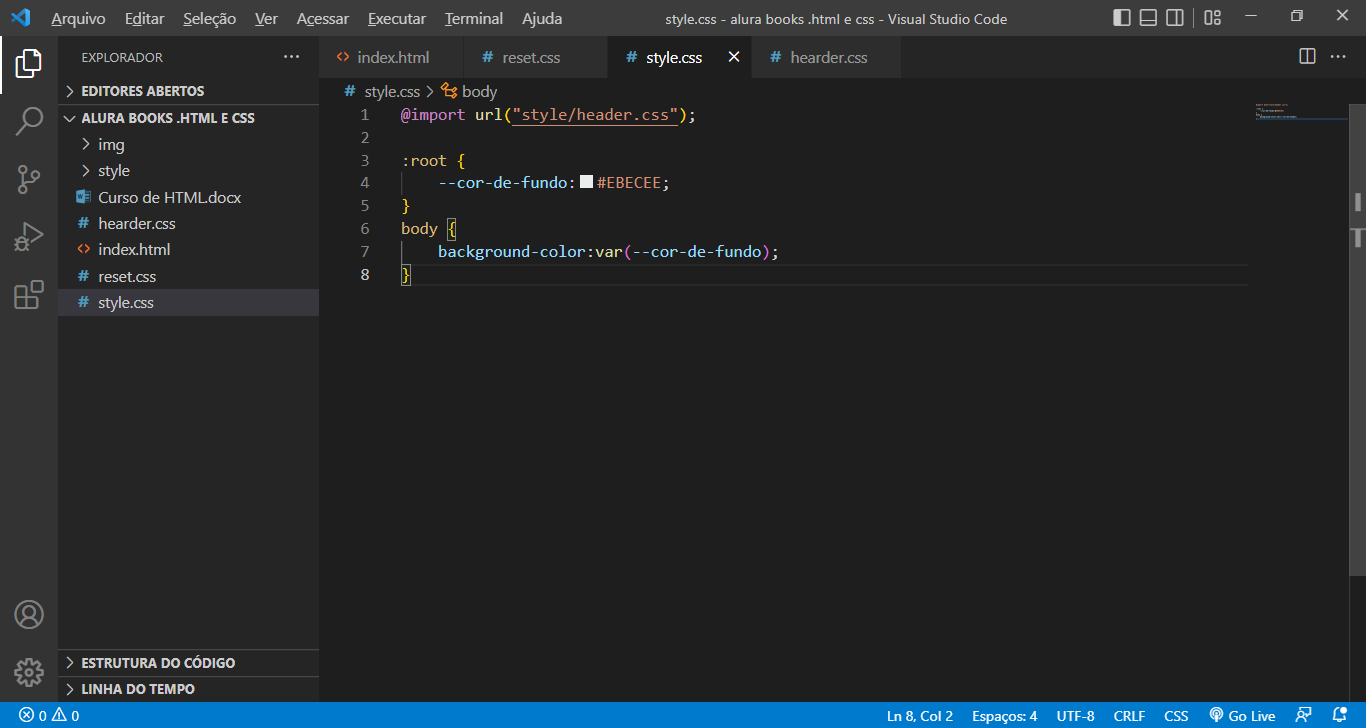Open the Ver menu
Screen dimensions: 1366x728
click(x=266, y=18)
